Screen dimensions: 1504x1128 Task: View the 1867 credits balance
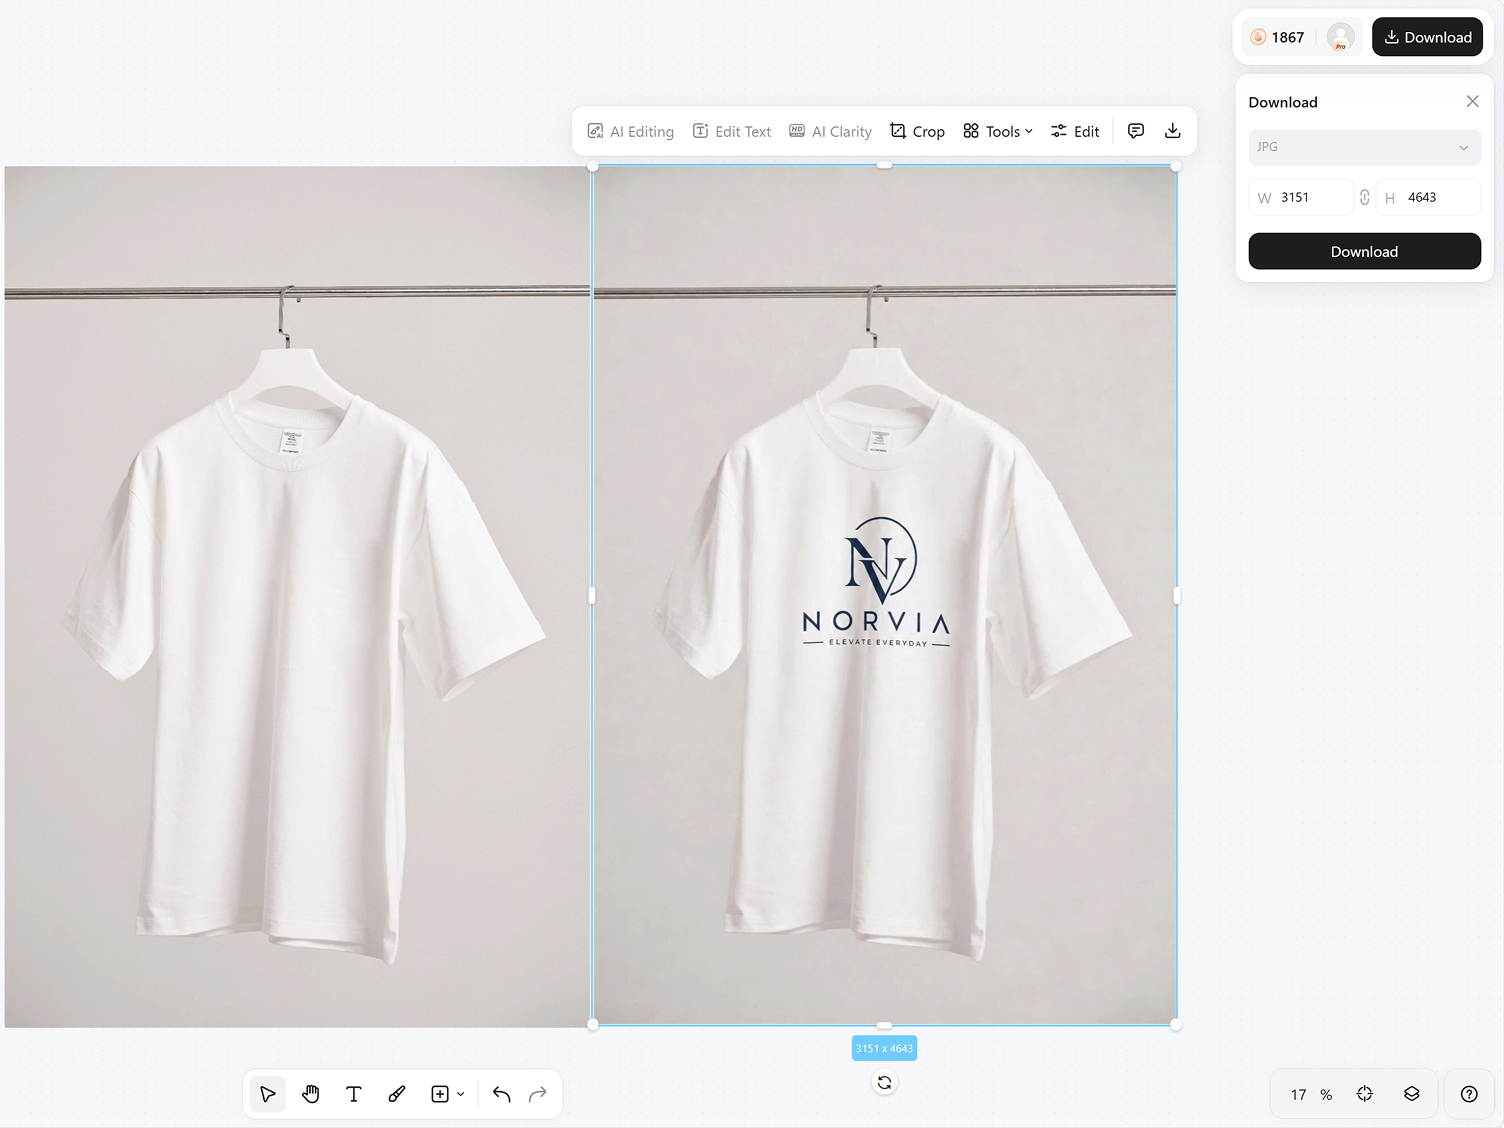1278,37
